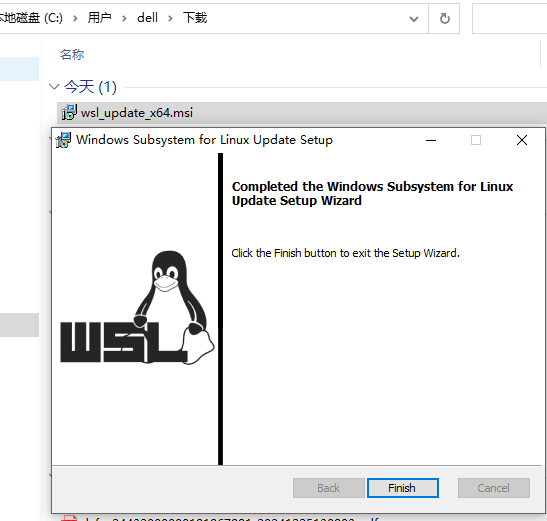Click the WSL penguin logo image
This screenshot has width=547, height=521.
[137, 308]
